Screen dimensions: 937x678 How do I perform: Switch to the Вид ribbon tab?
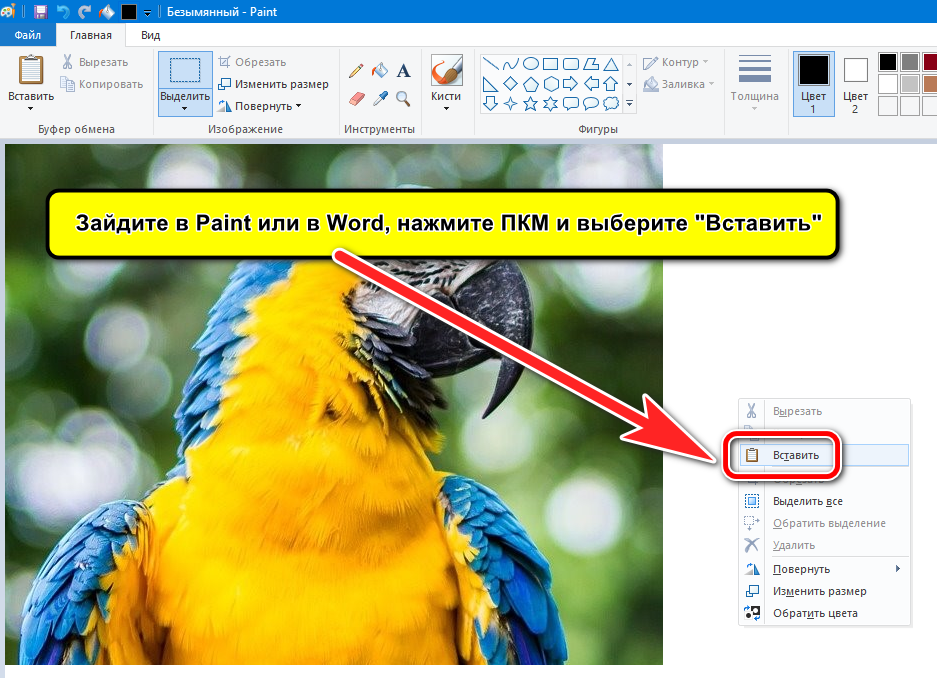coord(150,35)
